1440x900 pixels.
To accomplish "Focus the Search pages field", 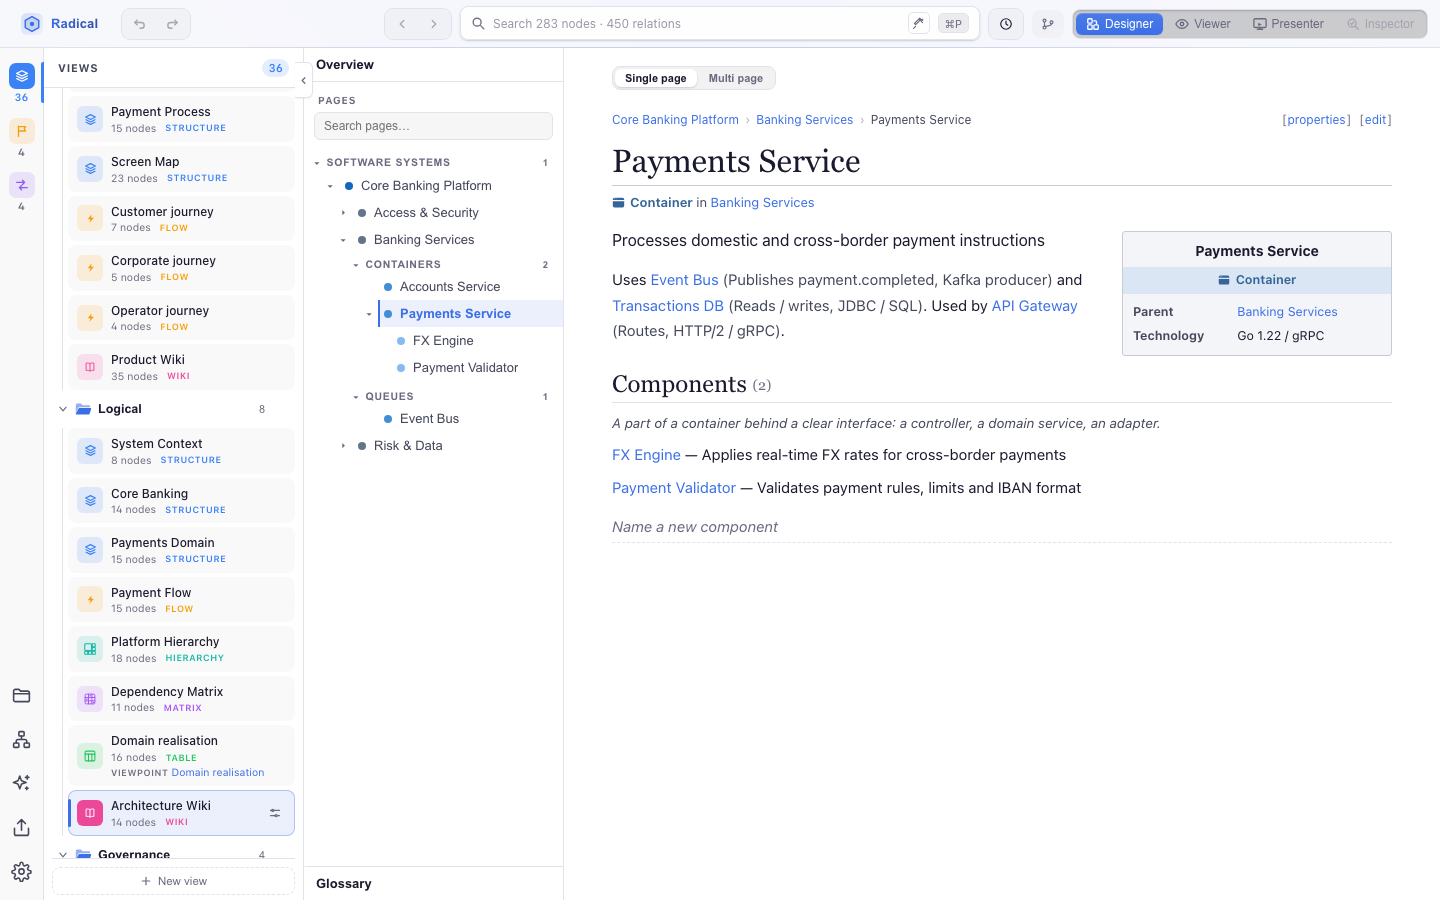I will (433, 126).
